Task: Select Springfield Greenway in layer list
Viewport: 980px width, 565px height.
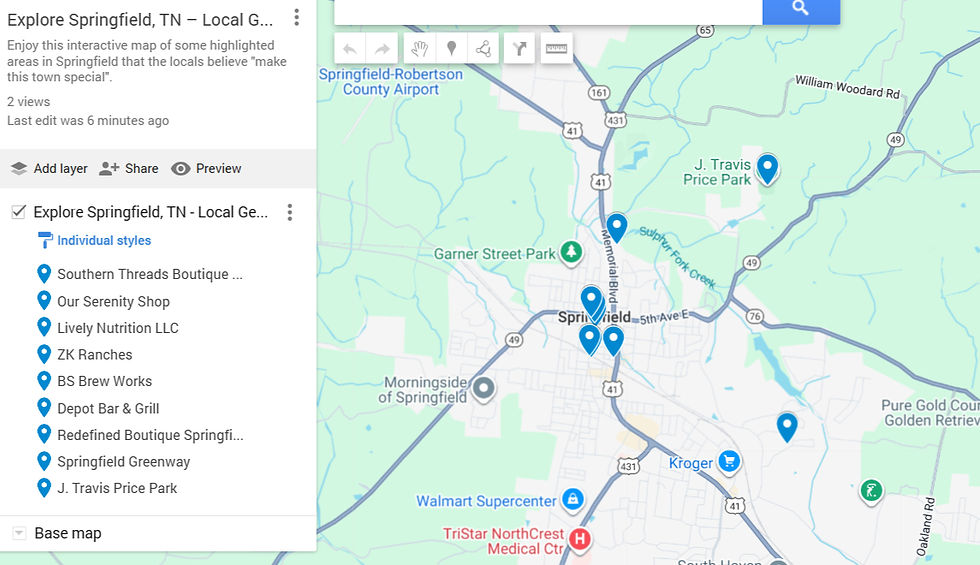Action: point(123,462)
